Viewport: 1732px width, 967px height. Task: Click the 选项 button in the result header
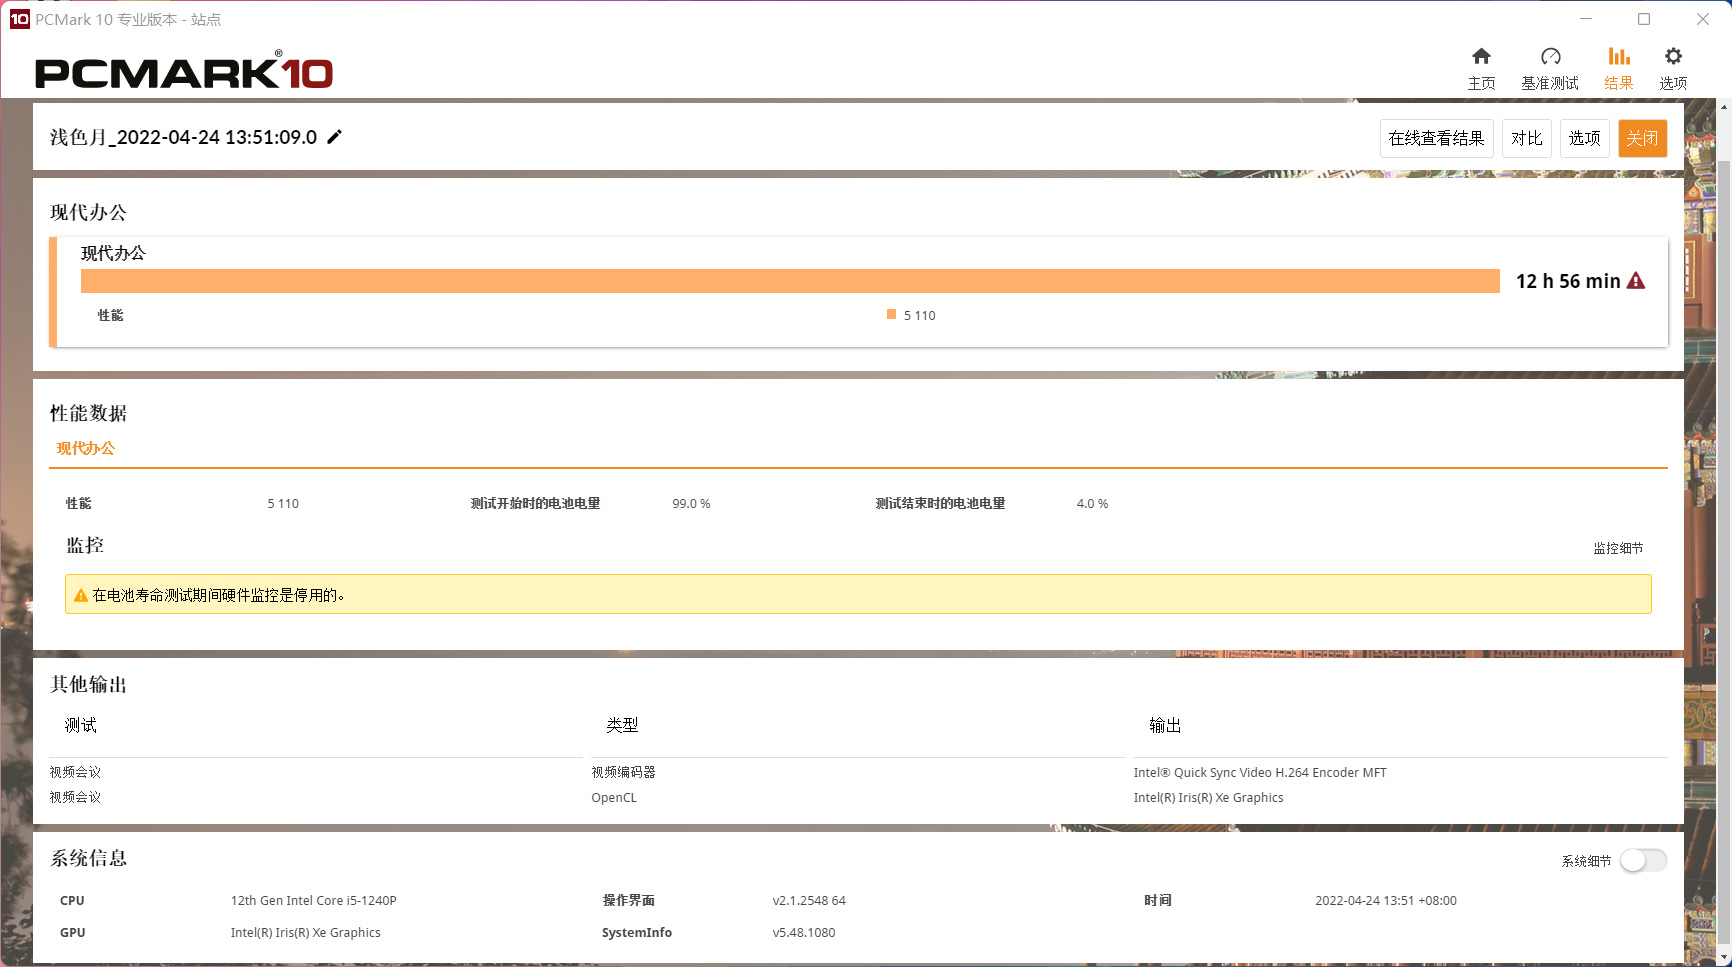1584,138
